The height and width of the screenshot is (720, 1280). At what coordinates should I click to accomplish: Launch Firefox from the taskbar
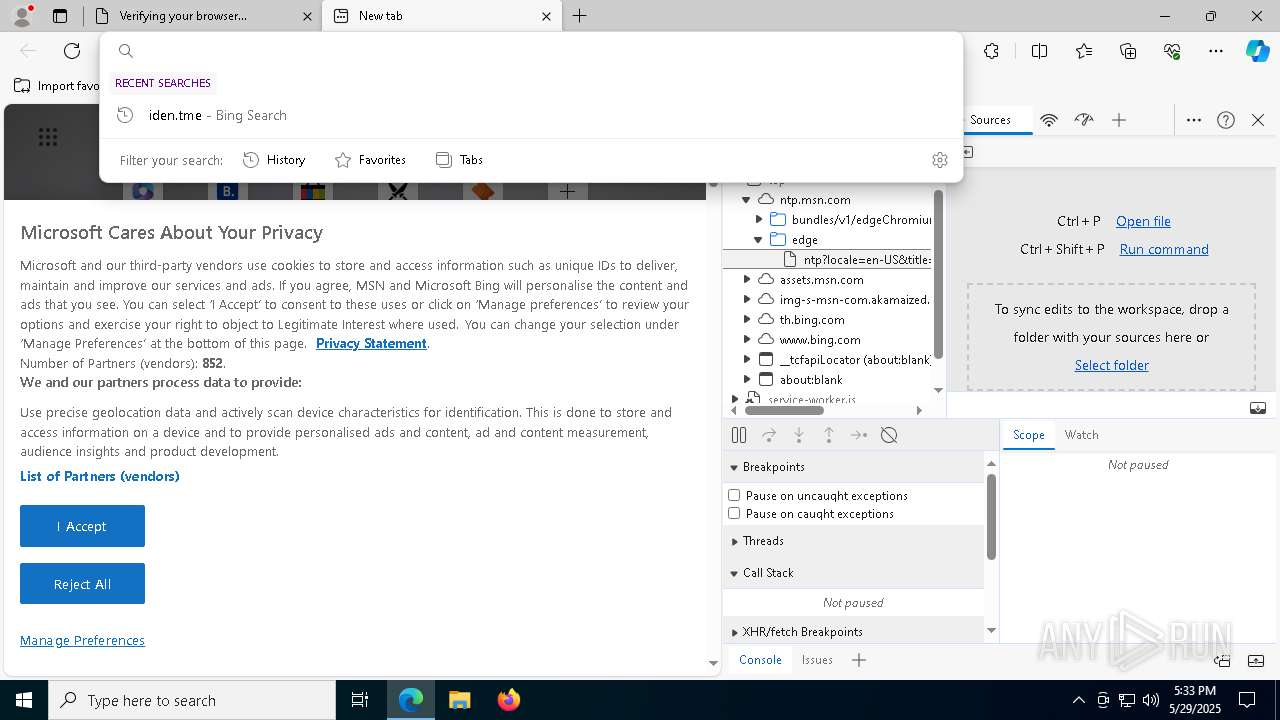click(x=509, y=700)
